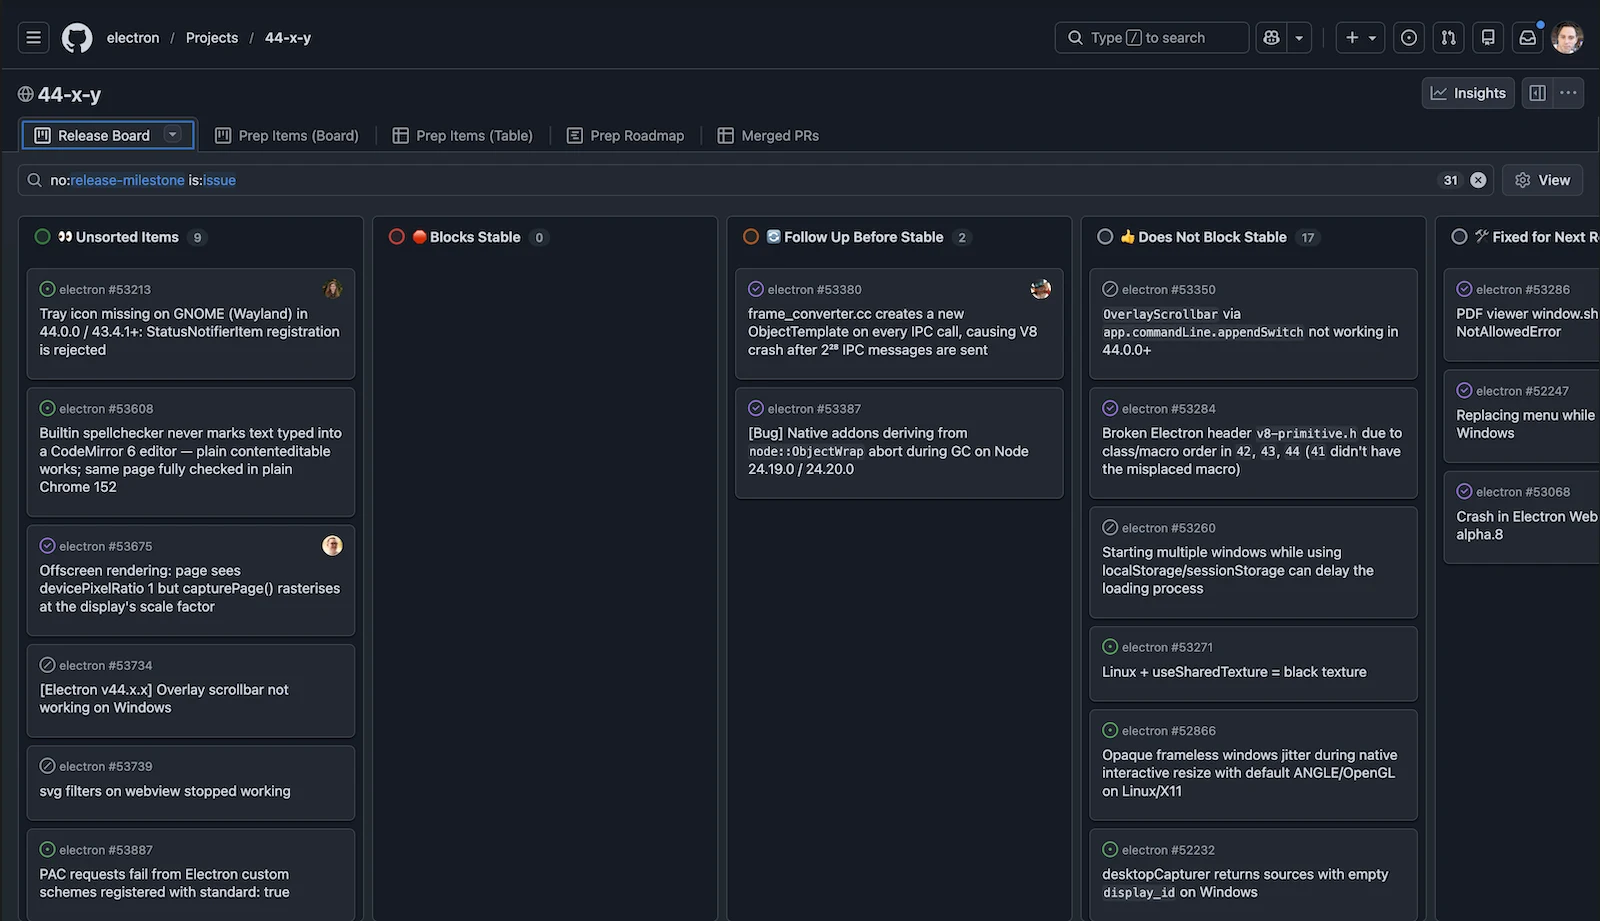The width and height of the screenshot is (1600, 921).
Task: Click status icon on electron #53286 card
Action: [x=1464, y=289]
